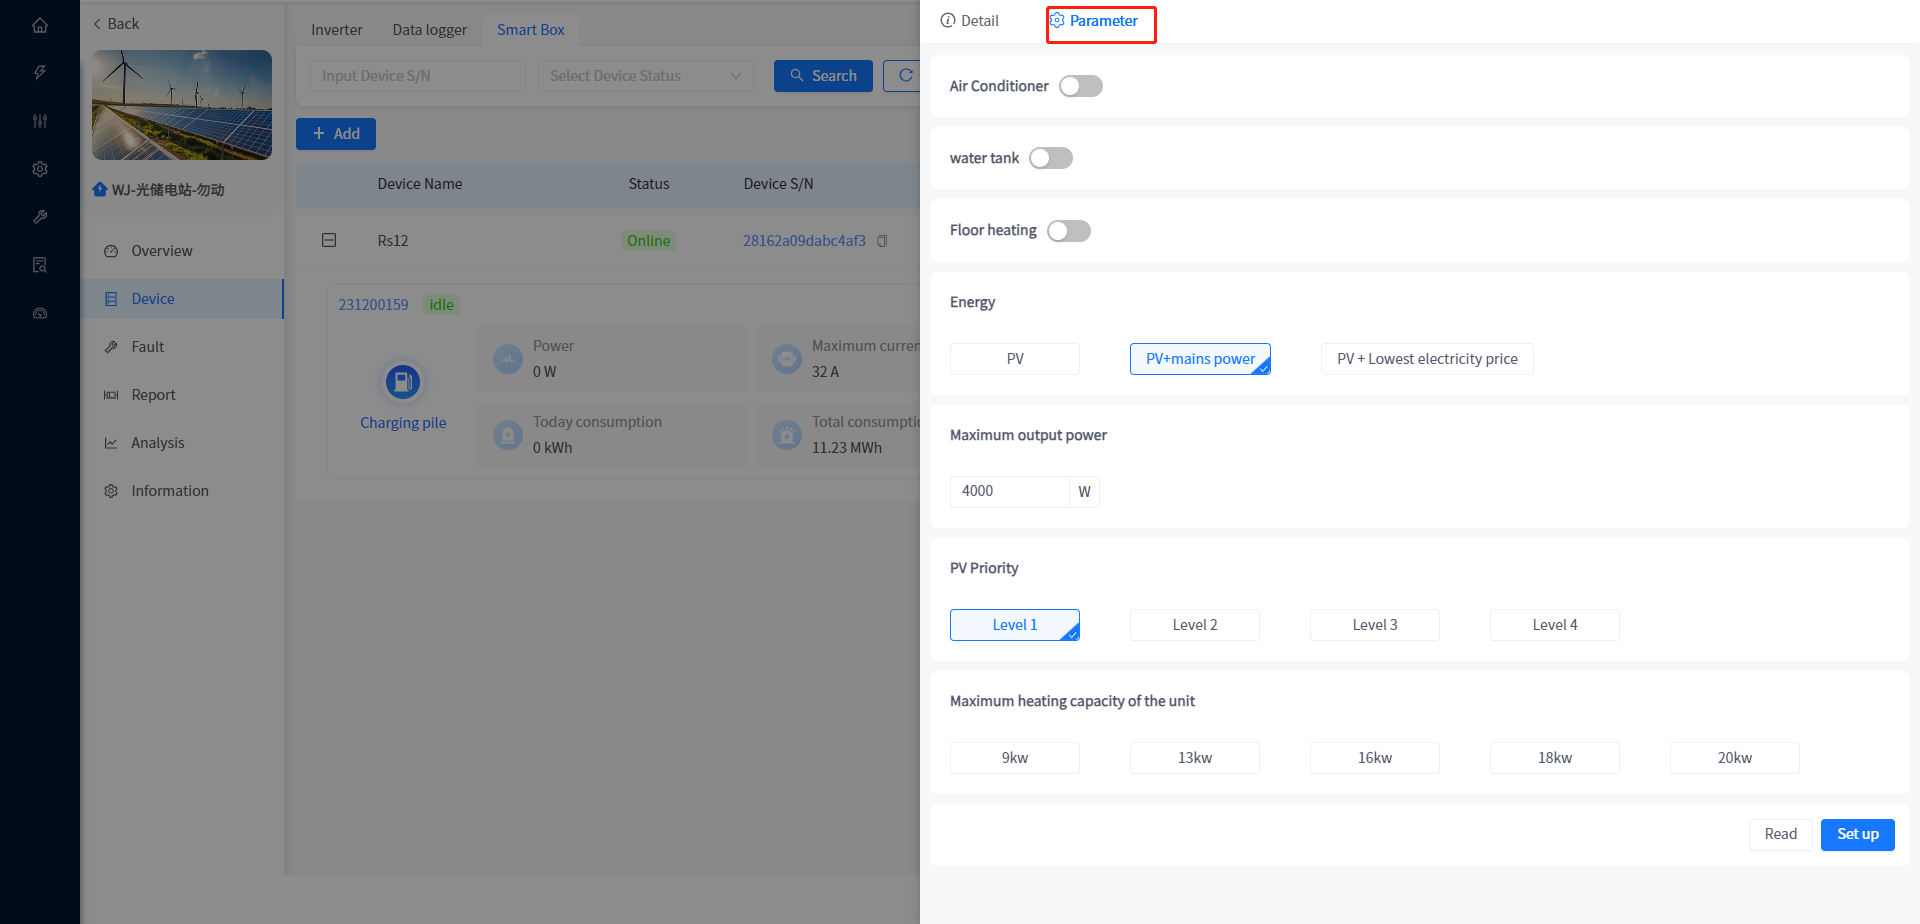This screenshot has height=924, width=1920.
Task: Open the Inverter tab
Action: pos(336,30)
